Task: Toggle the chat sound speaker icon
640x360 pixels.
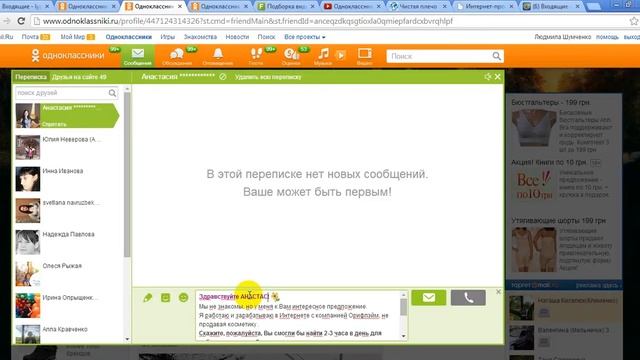Action: coord(487,76)
